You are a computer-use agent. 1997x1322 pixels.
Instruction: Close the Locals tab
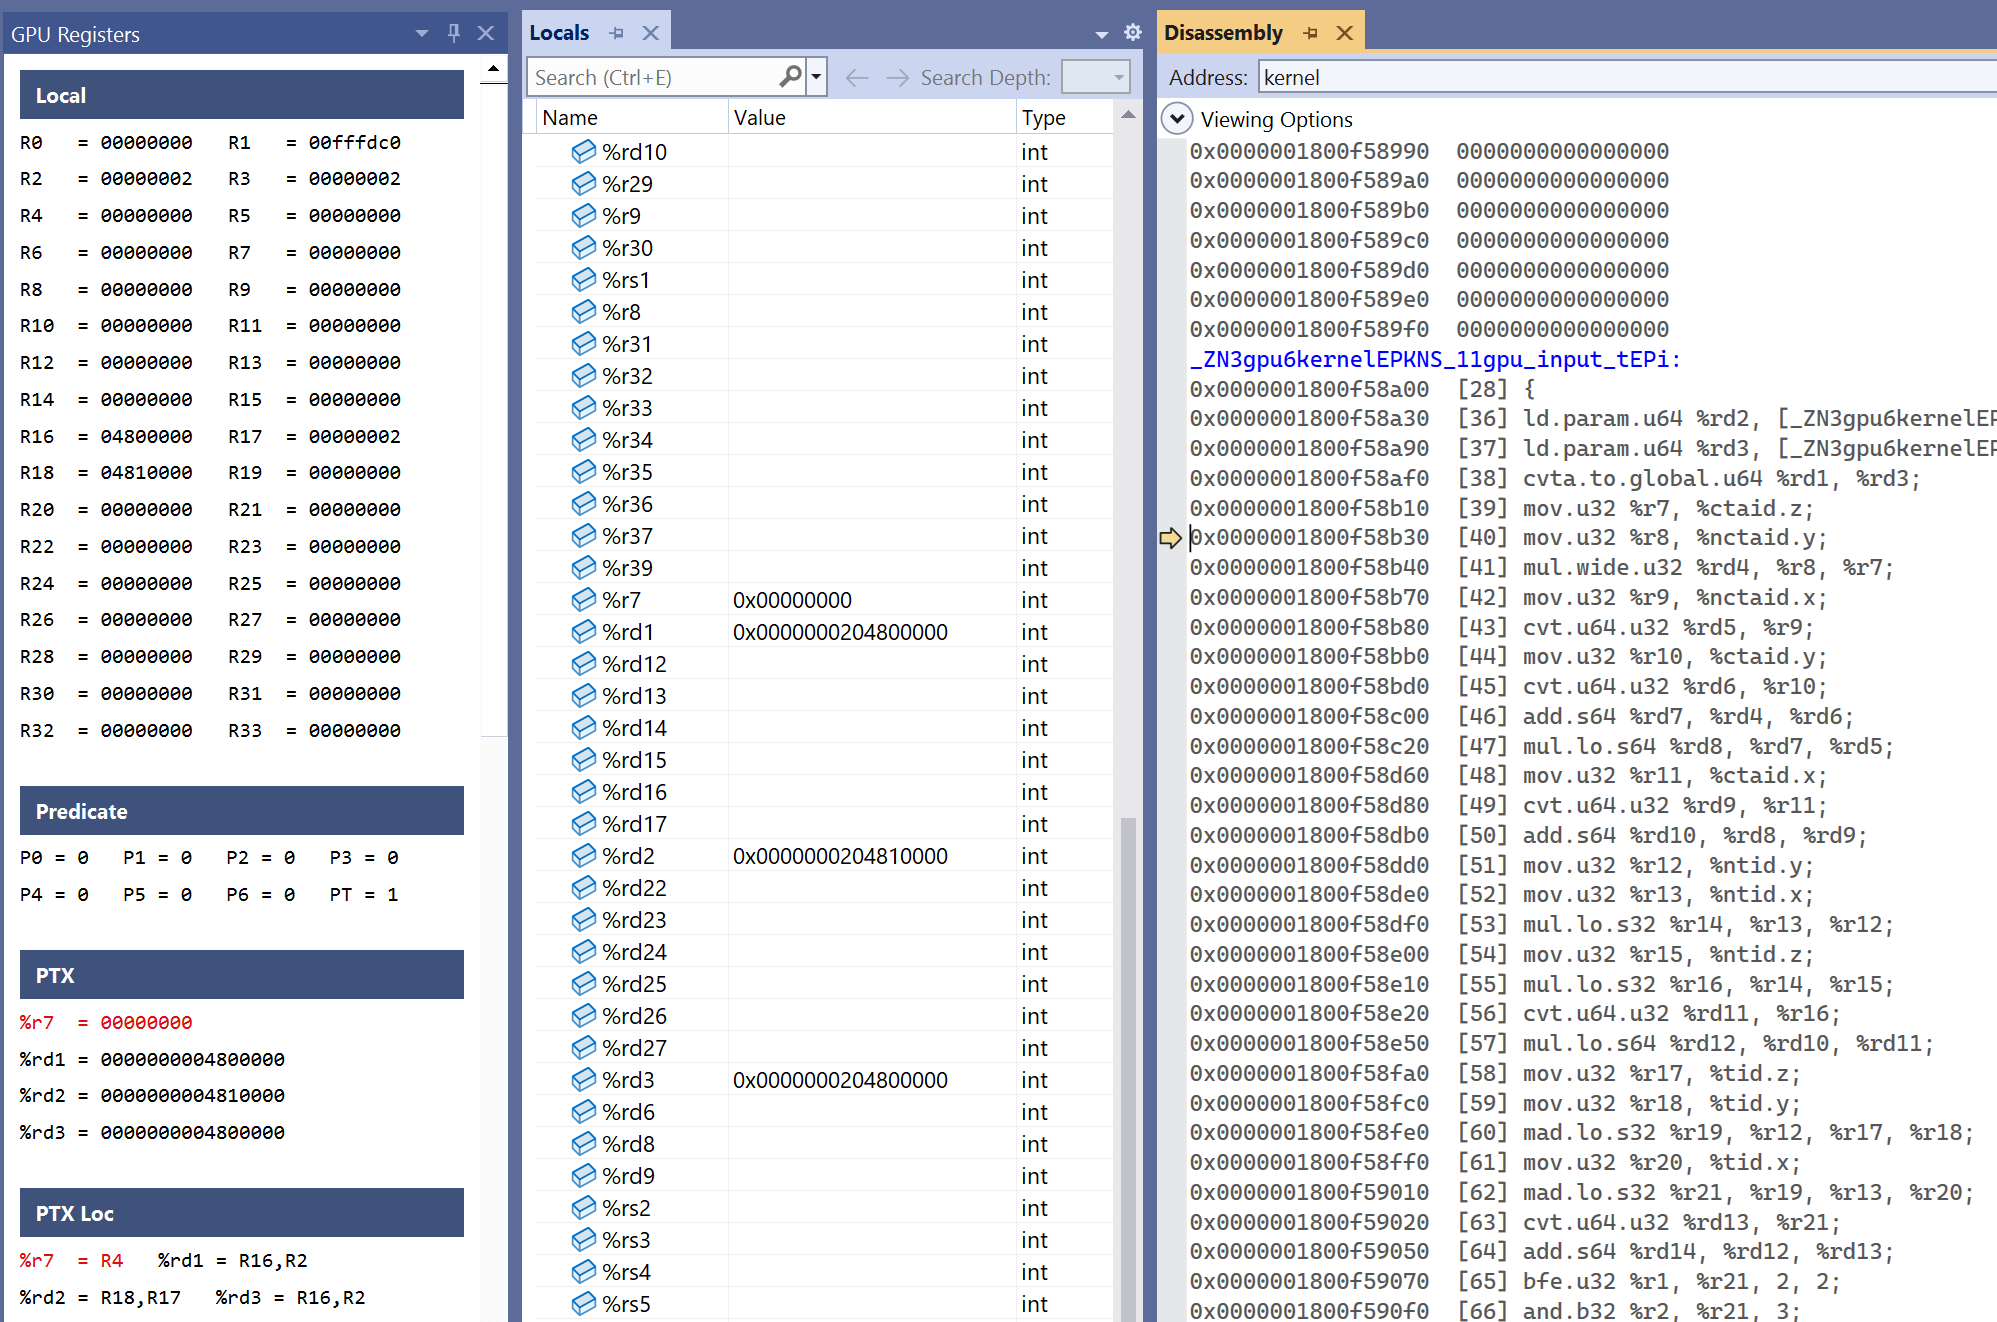click(650, 33)
